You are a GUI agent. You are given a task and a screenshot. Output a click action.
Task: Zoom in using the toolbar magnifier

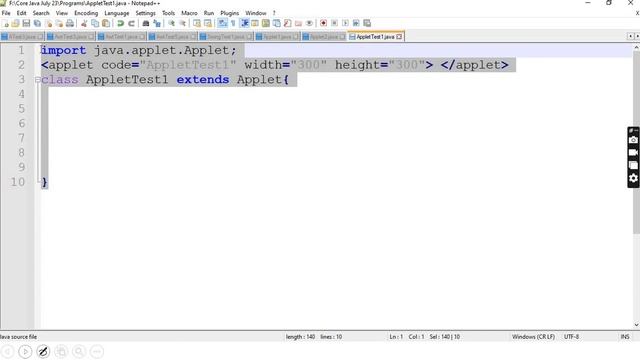point(171,23)
